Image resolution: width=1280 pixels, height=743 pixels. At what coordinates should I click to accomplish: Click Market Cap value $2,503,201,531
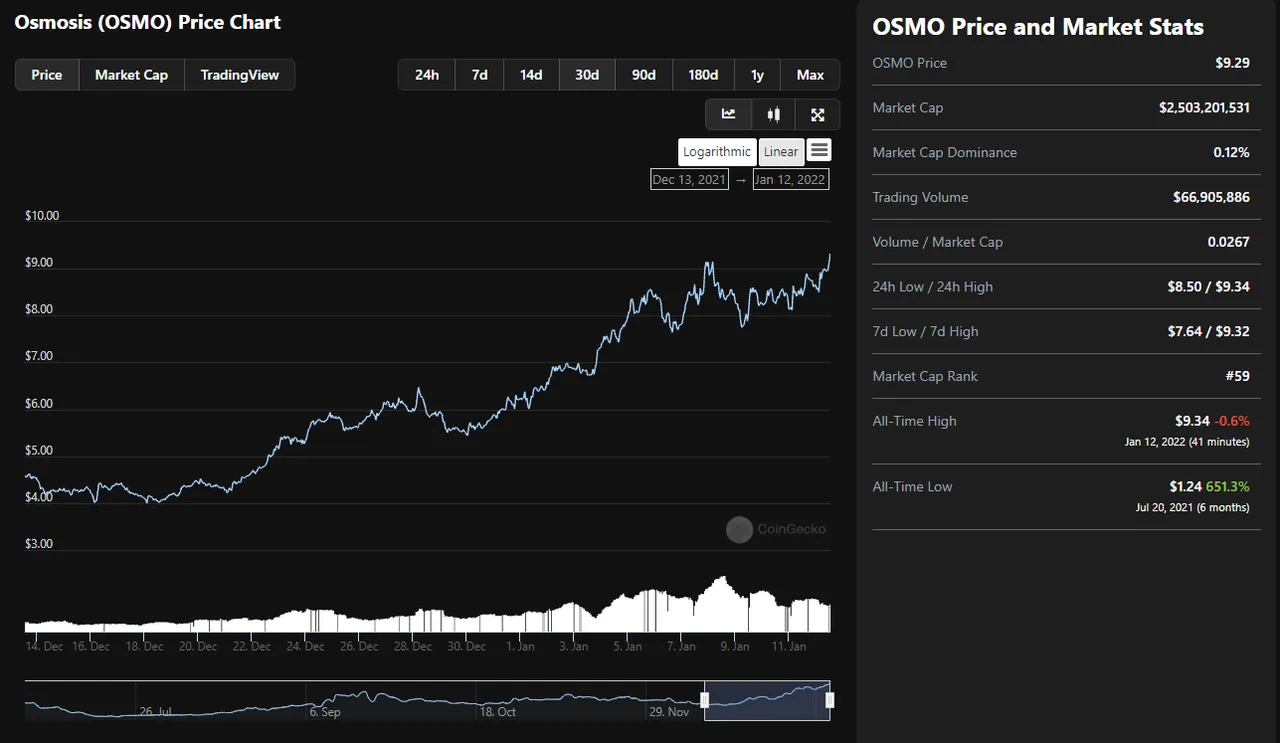(1204, 108)
